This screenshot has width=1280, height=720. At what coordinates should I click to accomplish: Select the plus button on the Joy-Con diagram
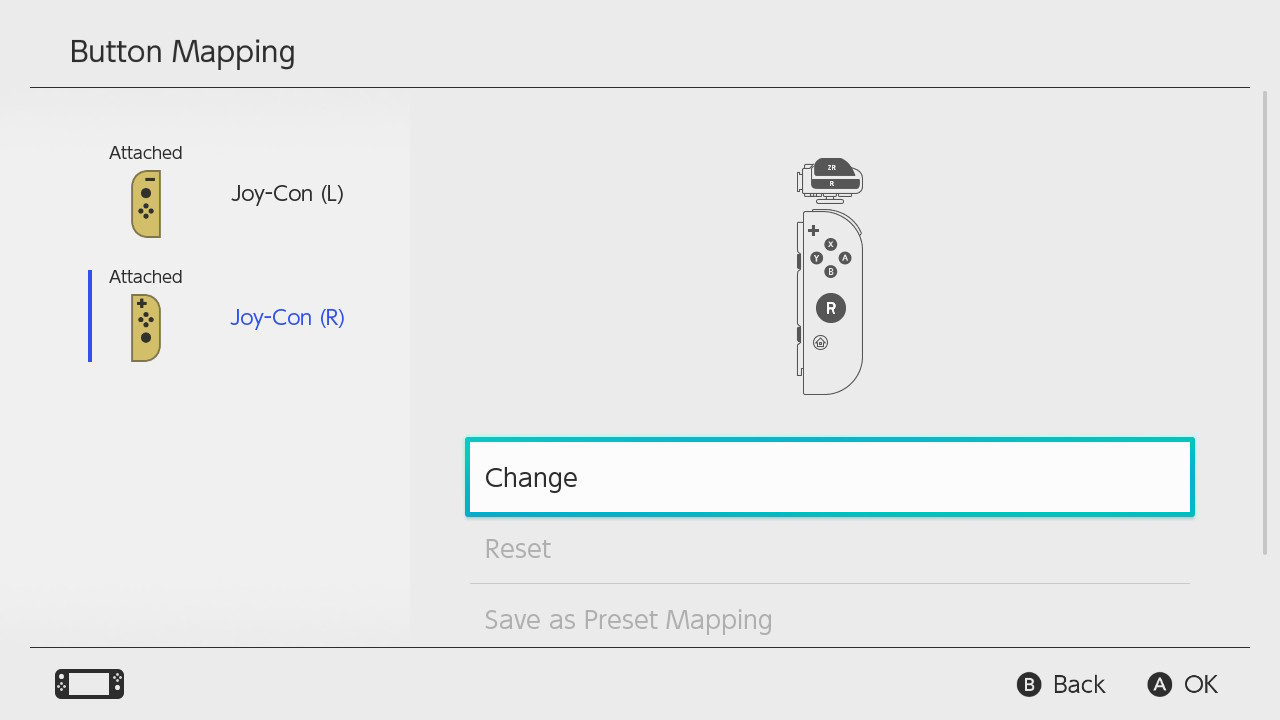pos(813,231)
